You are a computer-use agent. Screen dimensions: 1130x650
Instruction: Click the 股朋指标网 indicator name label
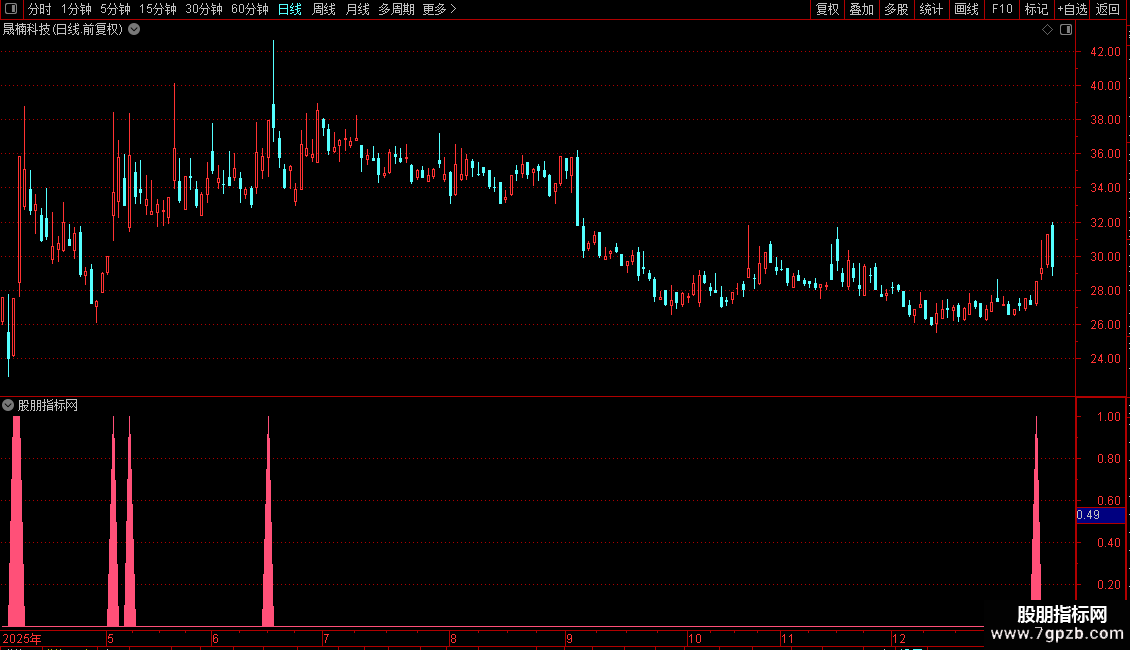[x=48, y=406]
